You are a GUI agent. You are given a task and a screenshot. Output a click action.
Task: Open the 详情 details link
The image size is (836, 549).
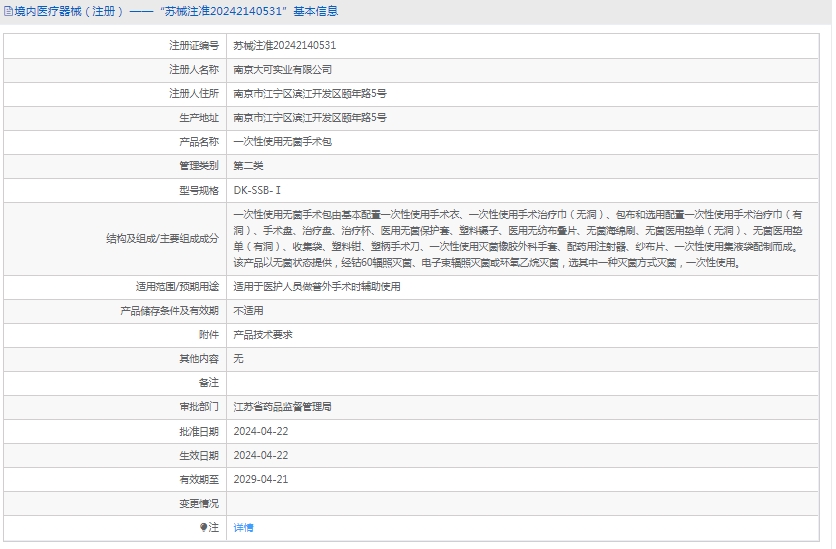[x=243, y=527]
